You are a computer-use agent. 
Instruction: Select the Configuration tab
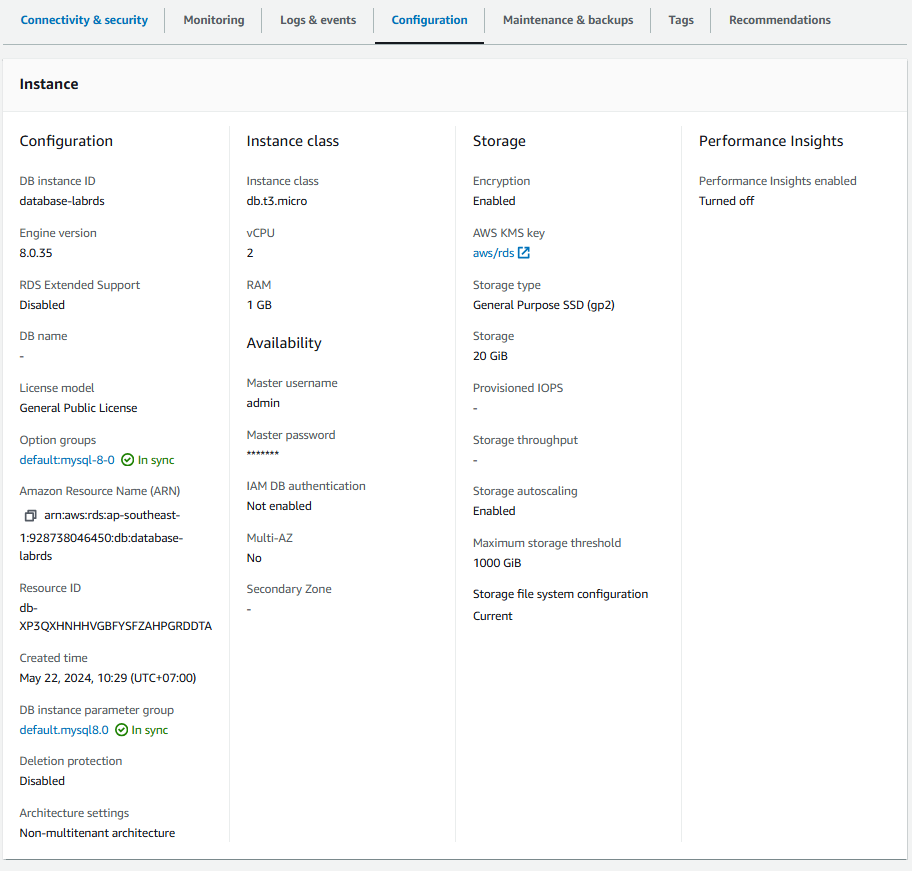429,20
